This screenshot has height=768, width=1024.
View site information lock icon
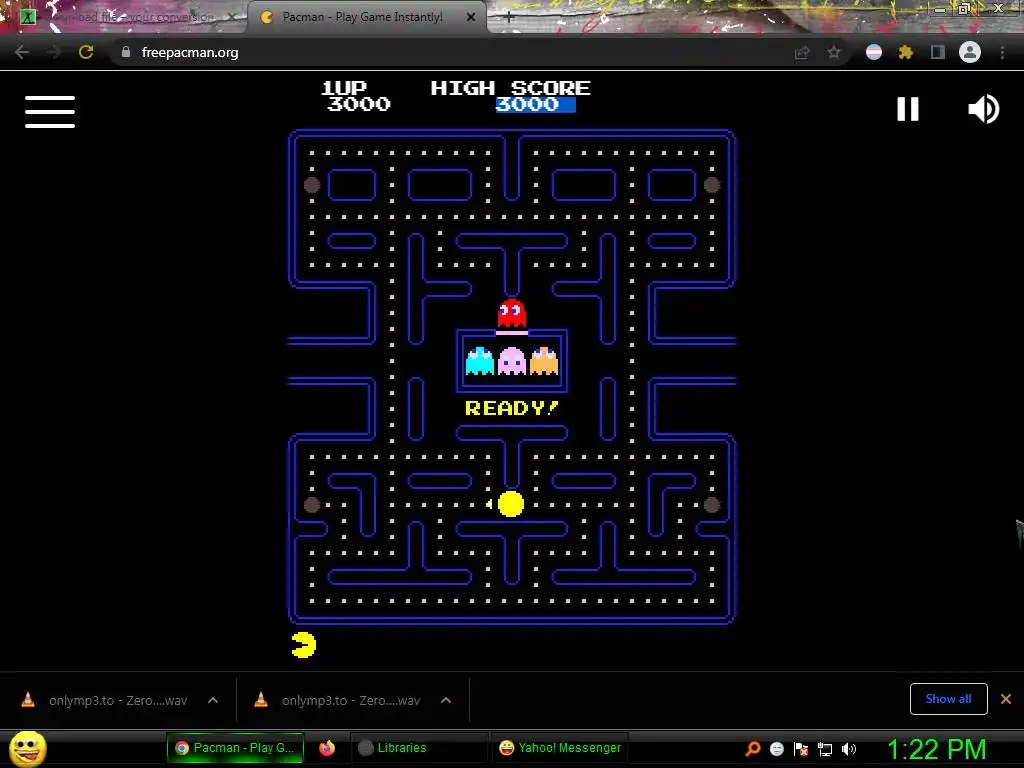(126, 52)
